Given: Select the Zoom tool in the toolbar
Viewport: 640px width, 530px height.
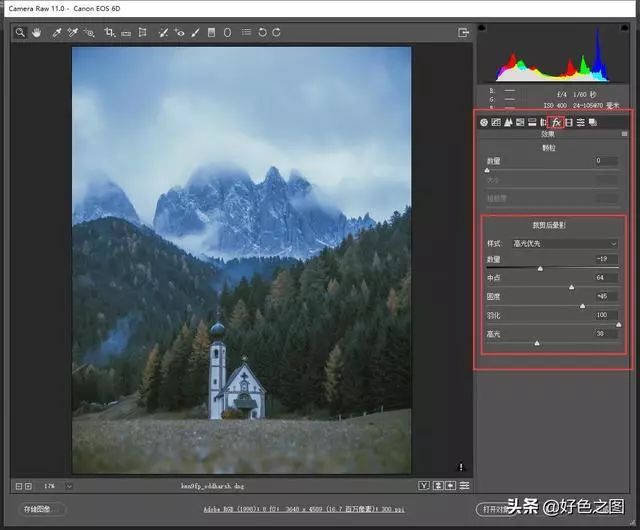Looking at the screenshot, I should tap(20, 32).
